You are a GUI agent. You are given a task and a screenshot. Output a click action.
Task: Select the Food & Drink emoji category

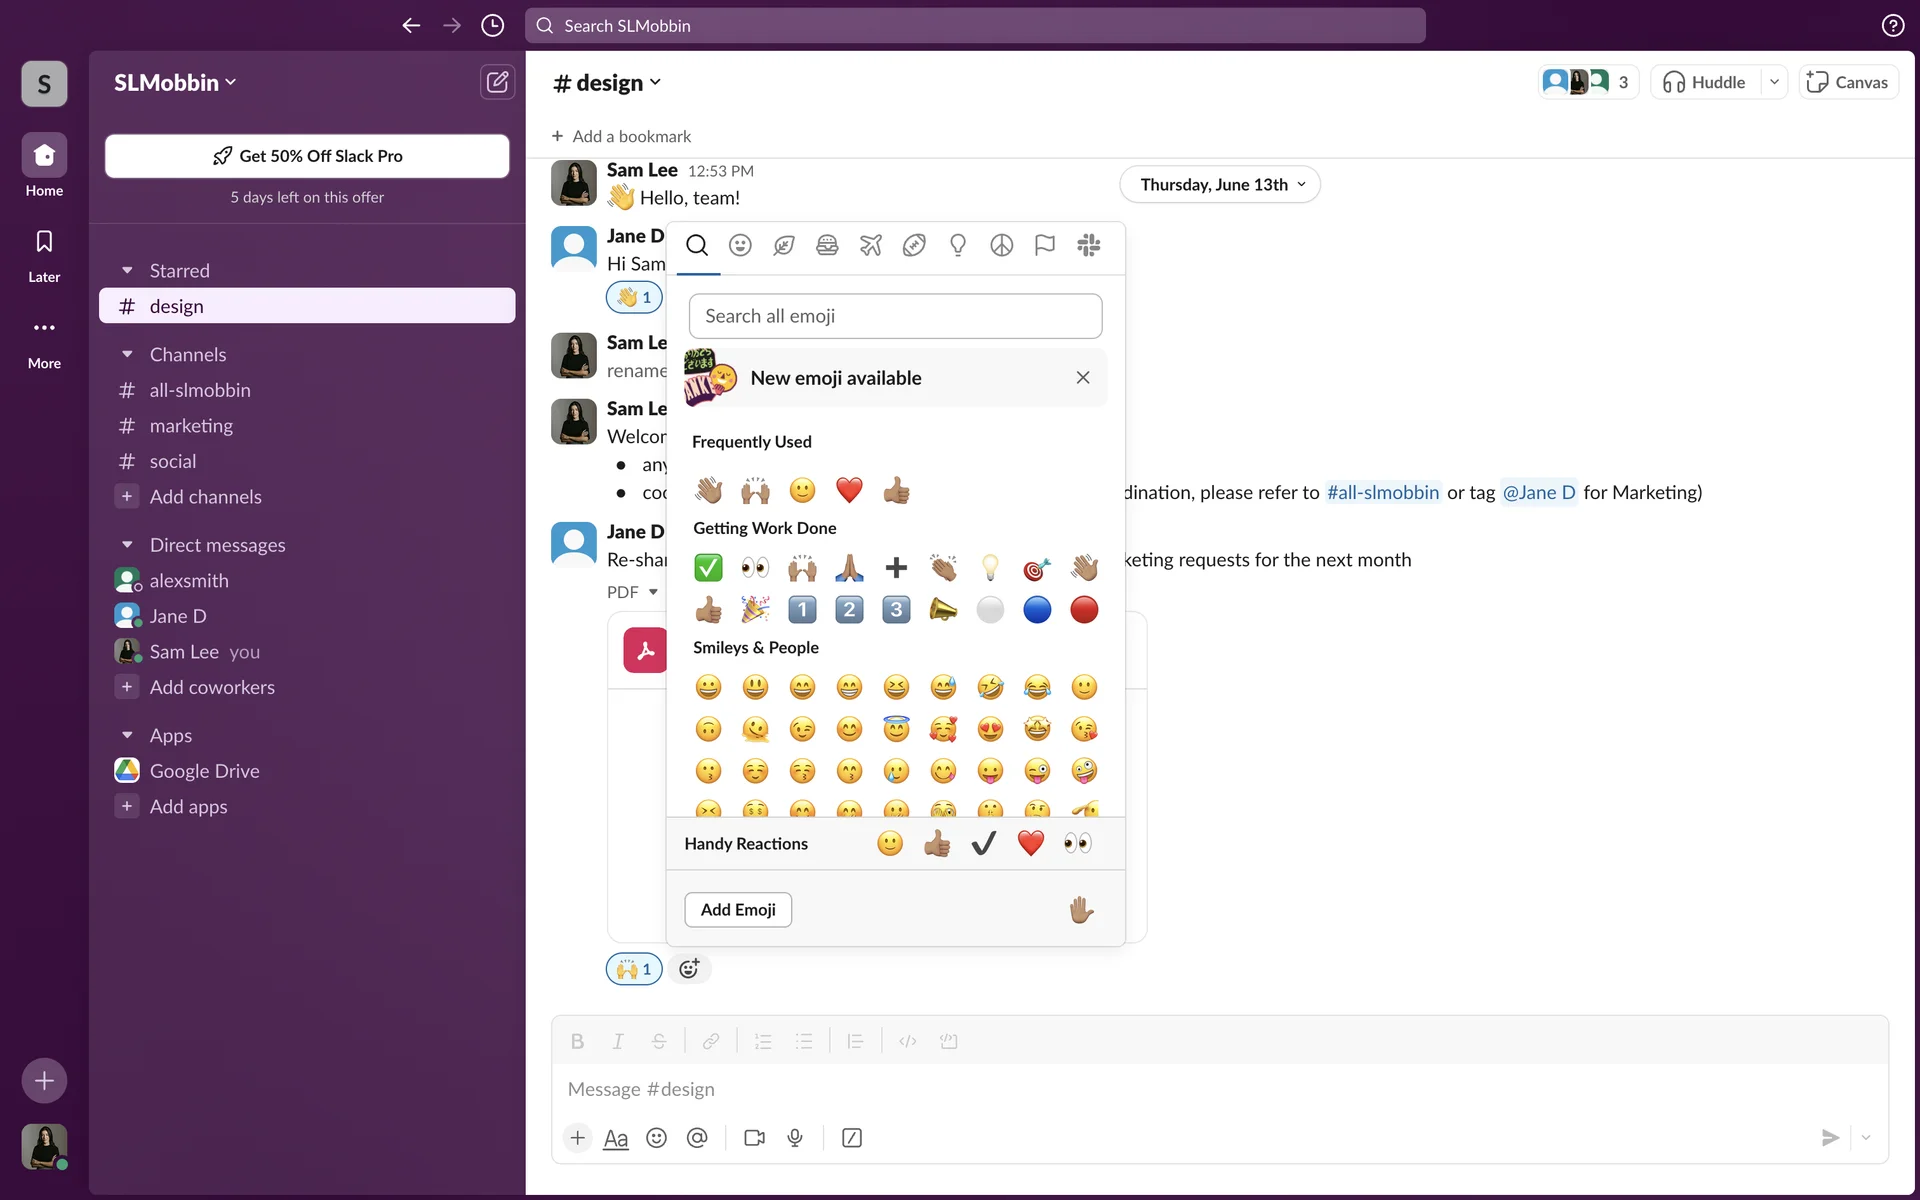click(x=827, y=245)
